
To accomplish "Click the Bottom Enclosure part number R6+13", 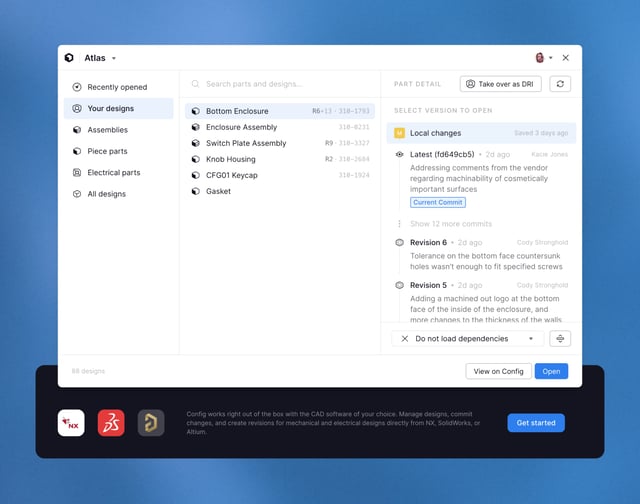I will click(322, 111).
